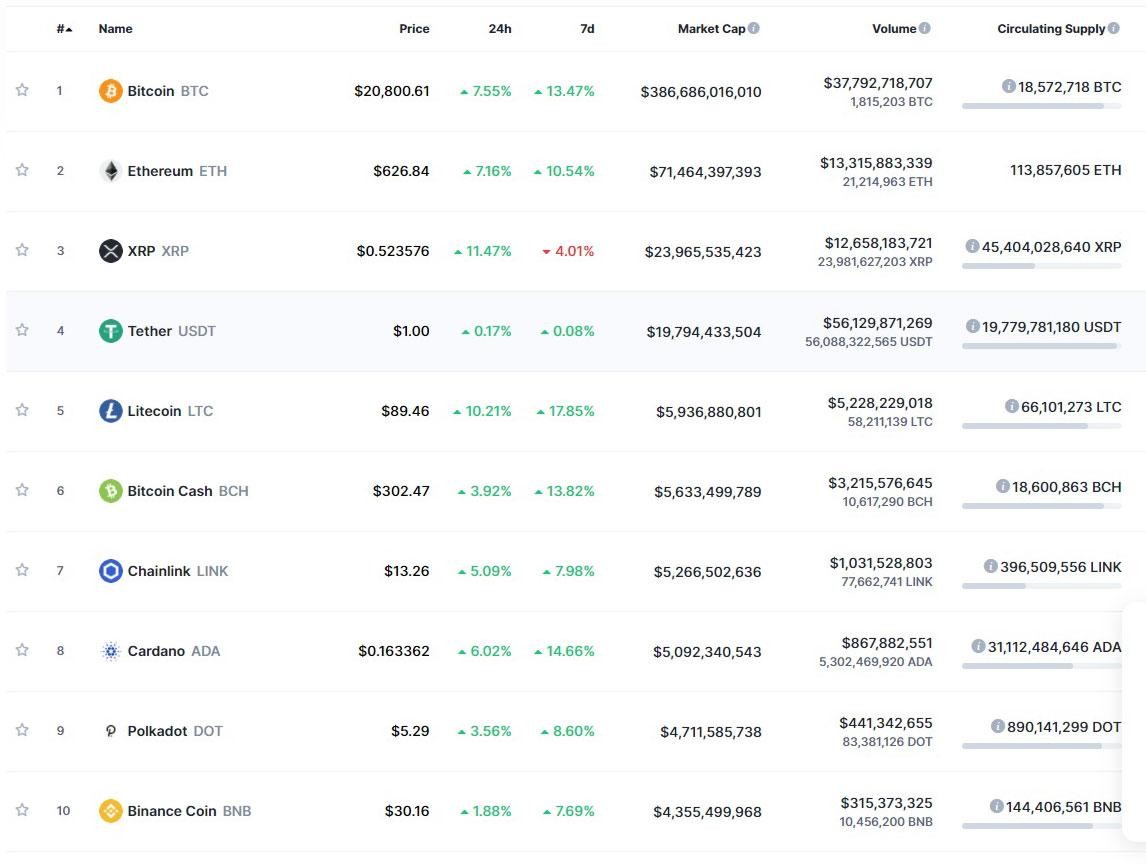The width and height of the screenshot is (1146, 864).
Task: Click the Cardano ADA logo
Action: [x=109, y=650]
